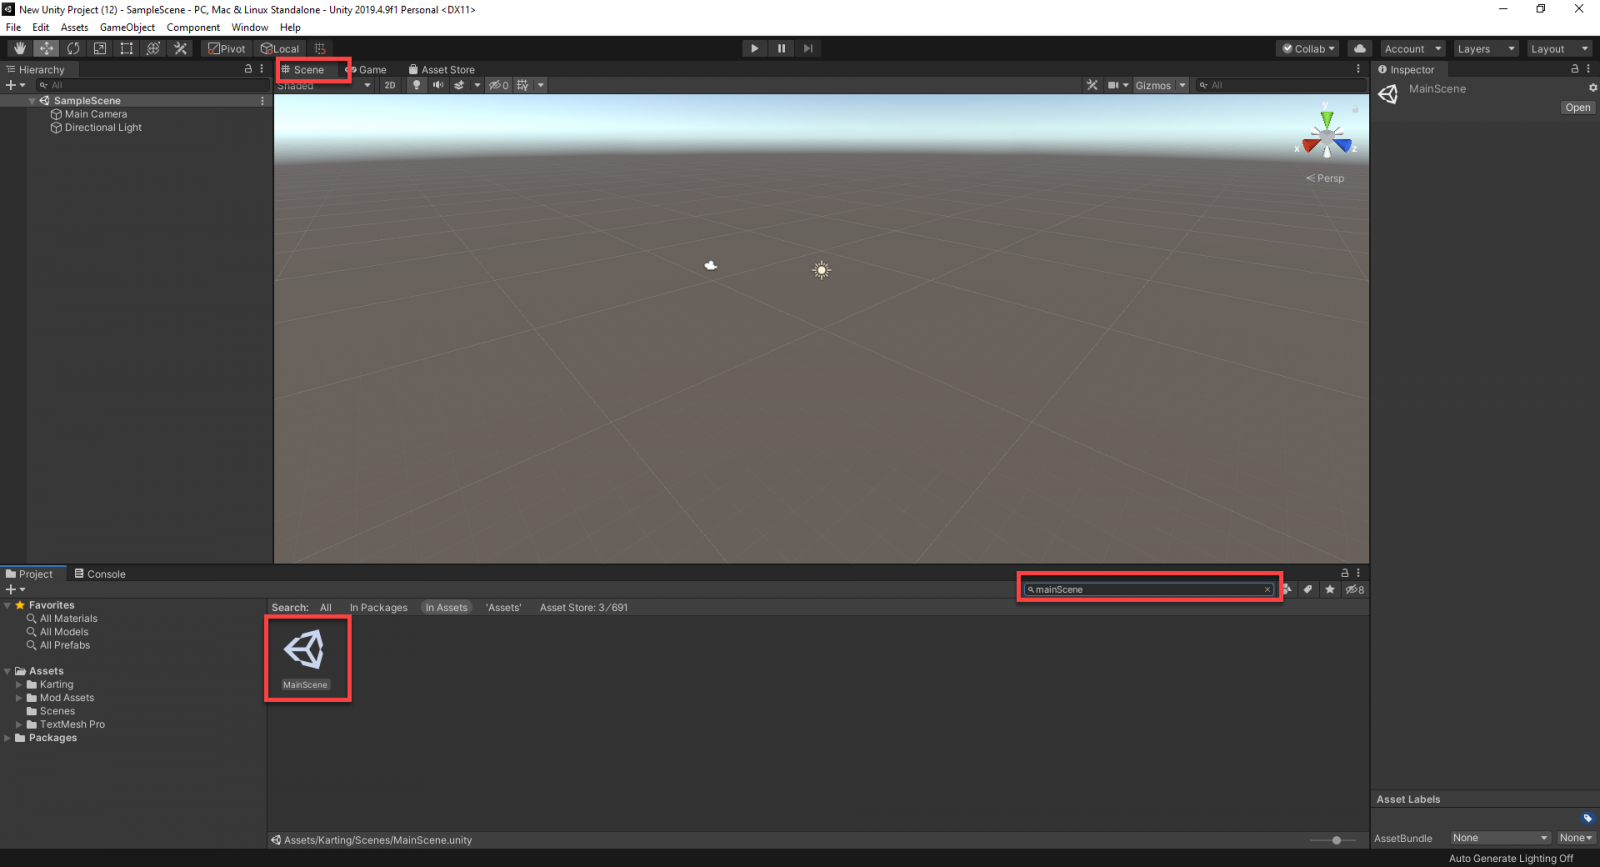
Task: Toggle scene audio speaker icon
Action: click(438, 85)
